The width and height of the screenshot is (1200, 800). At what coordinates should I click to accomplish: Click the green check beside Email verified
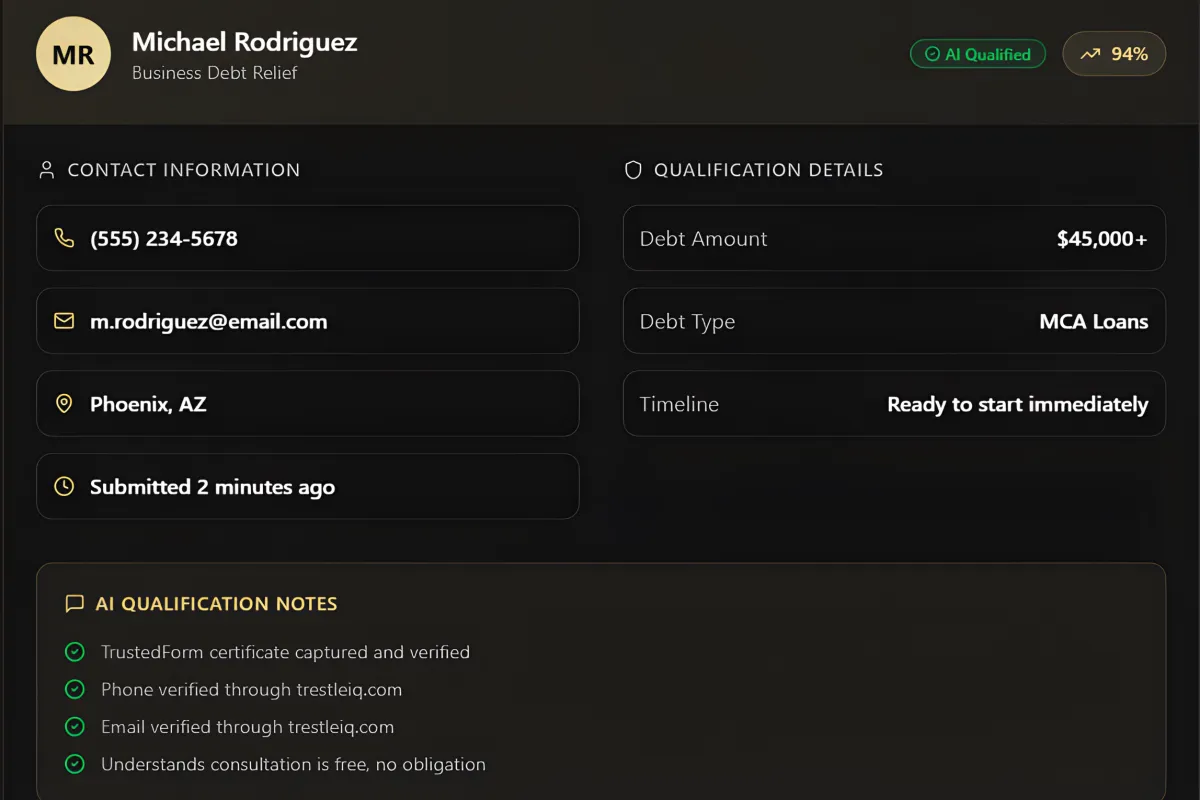74,727
